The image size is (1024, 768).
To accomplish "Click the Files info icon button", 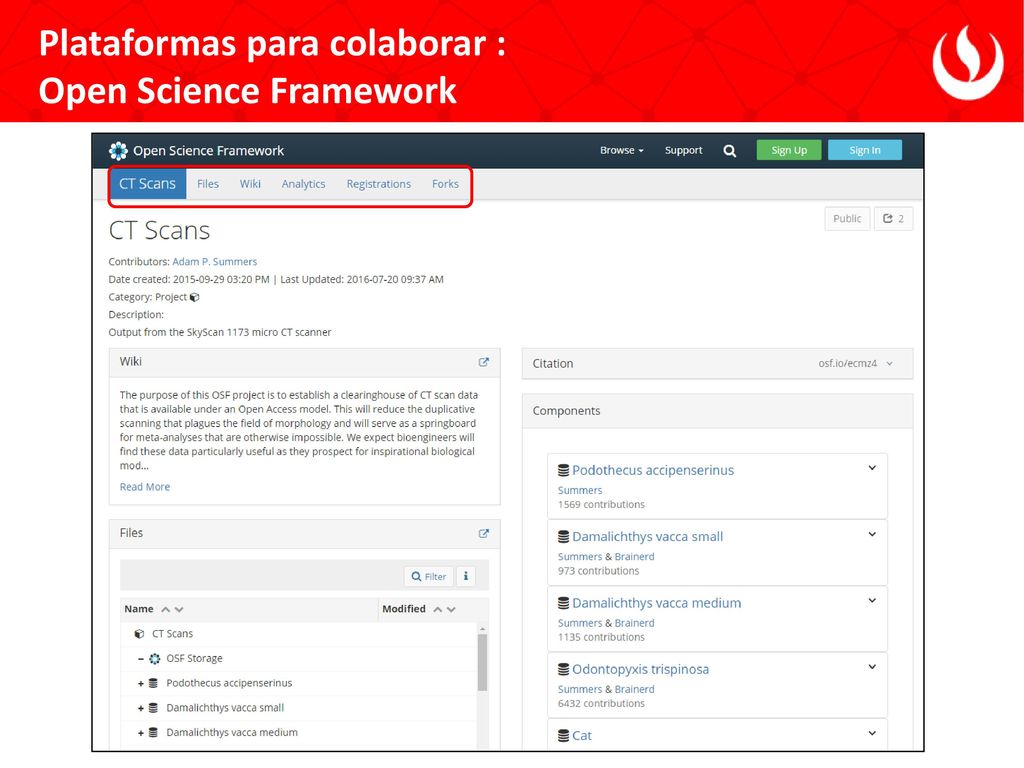I will (466, 576).
